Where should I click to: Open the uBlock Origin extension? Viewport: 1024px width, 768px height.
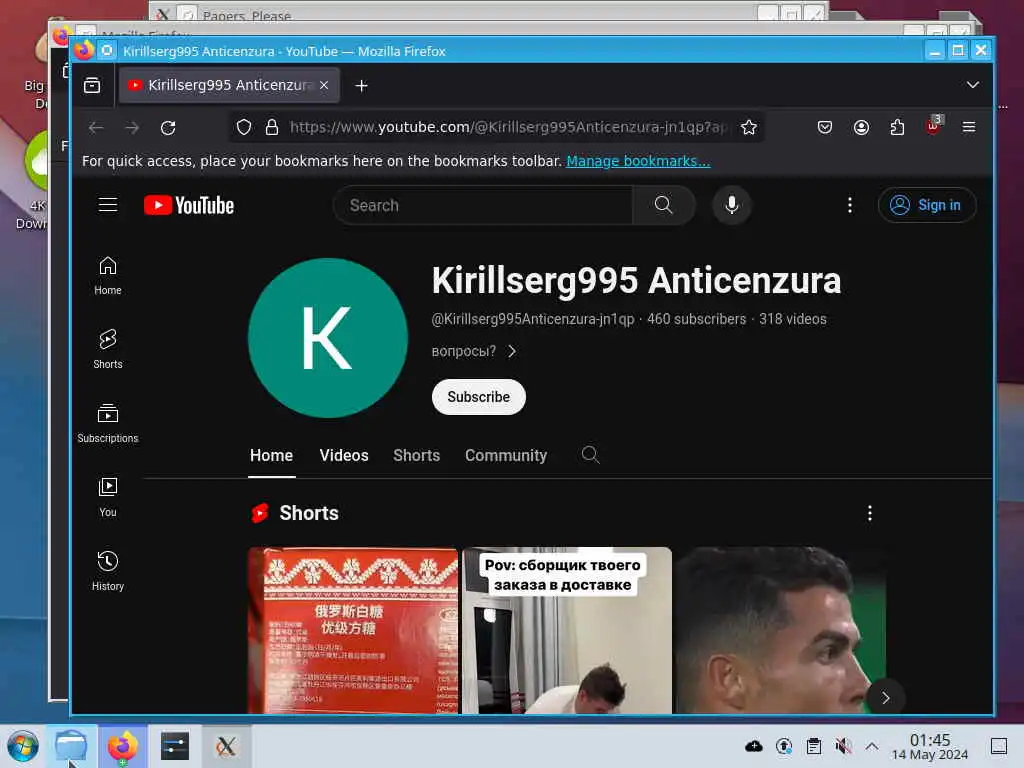pyautogui.click(x=933, y=126)
